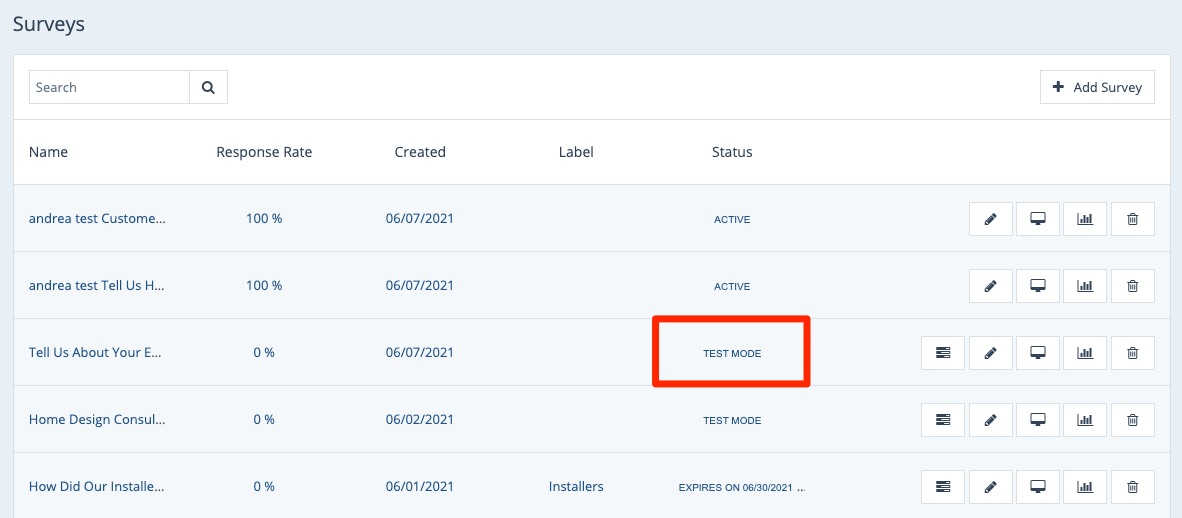This screenshot has width=1182, height=518.
Task: Delete the andrea test Customer survey
Action: coord(1132,219)
